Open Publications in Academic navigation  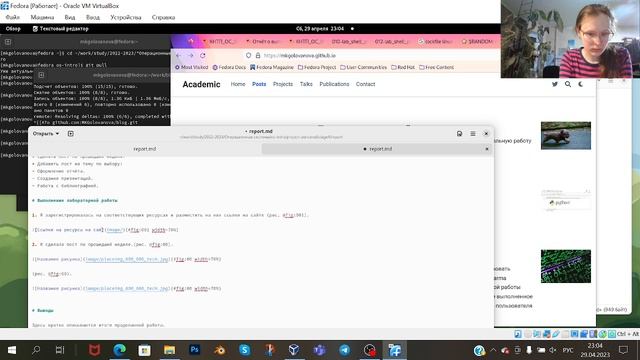click(334, 84)
